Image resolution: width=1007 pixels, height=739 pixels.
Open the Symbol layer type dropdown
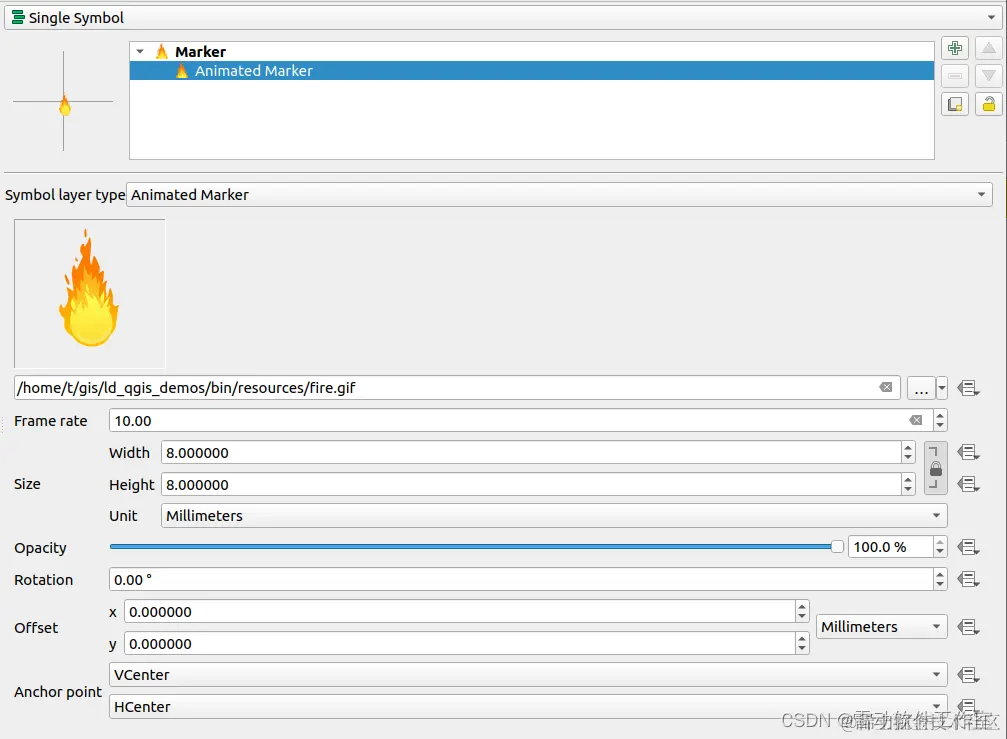tap(559, 195)
